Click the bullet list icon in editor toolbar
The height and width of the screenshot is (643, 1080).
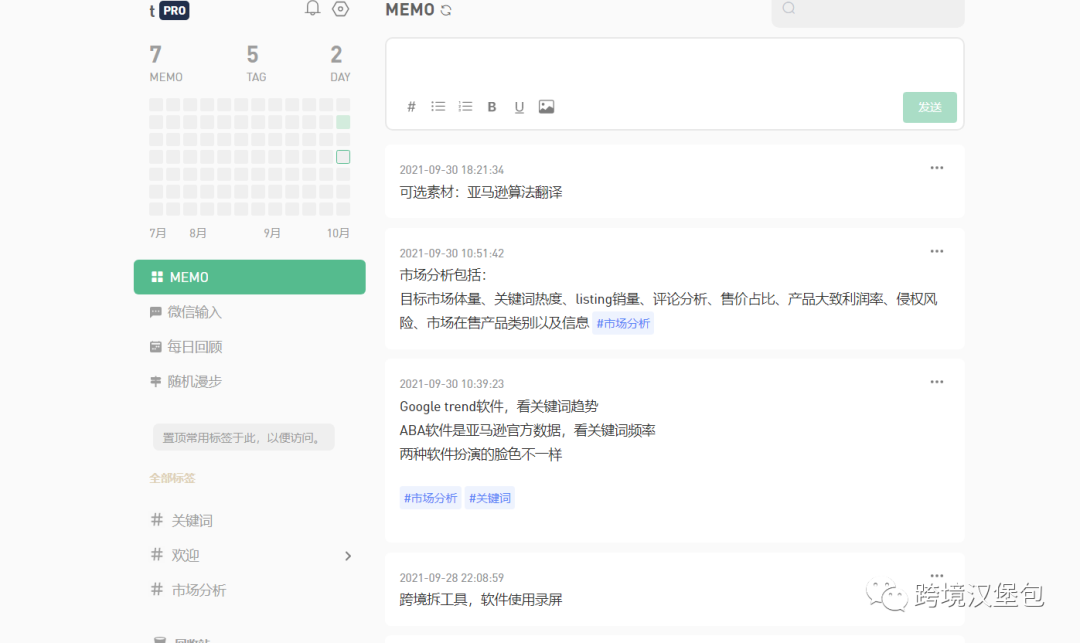pyautogui.click(x=438, y=106)
